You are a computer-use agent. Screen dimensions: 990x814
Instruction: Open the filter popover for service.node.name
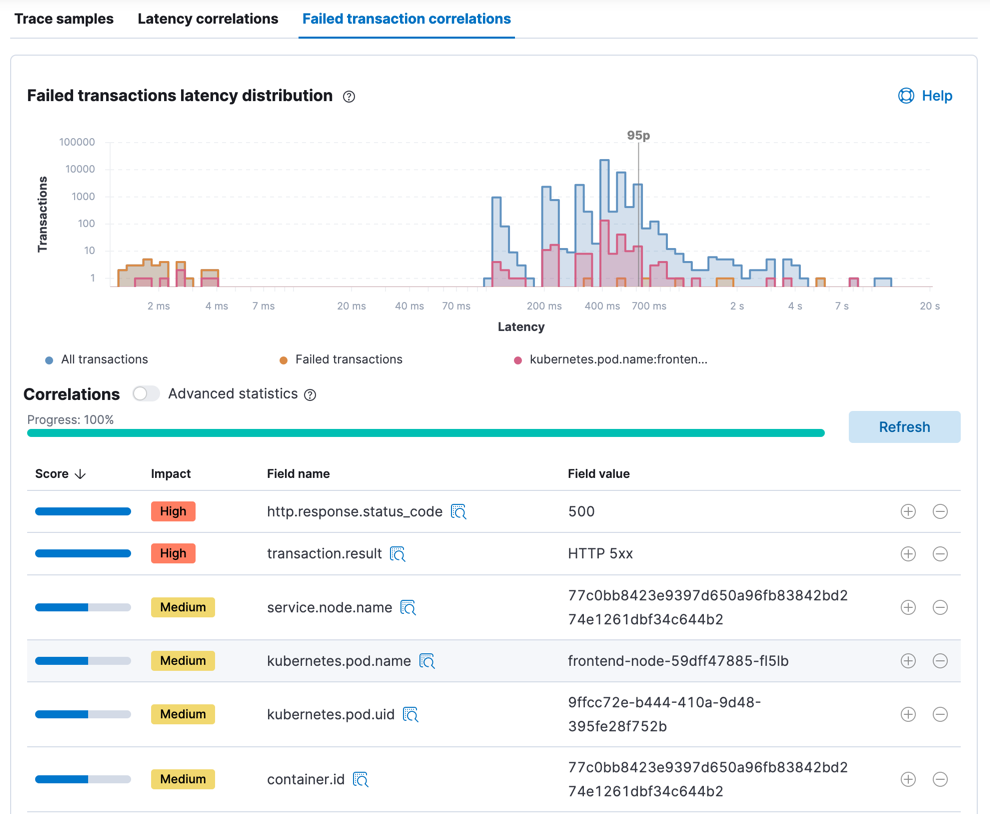tap(408, 607)
